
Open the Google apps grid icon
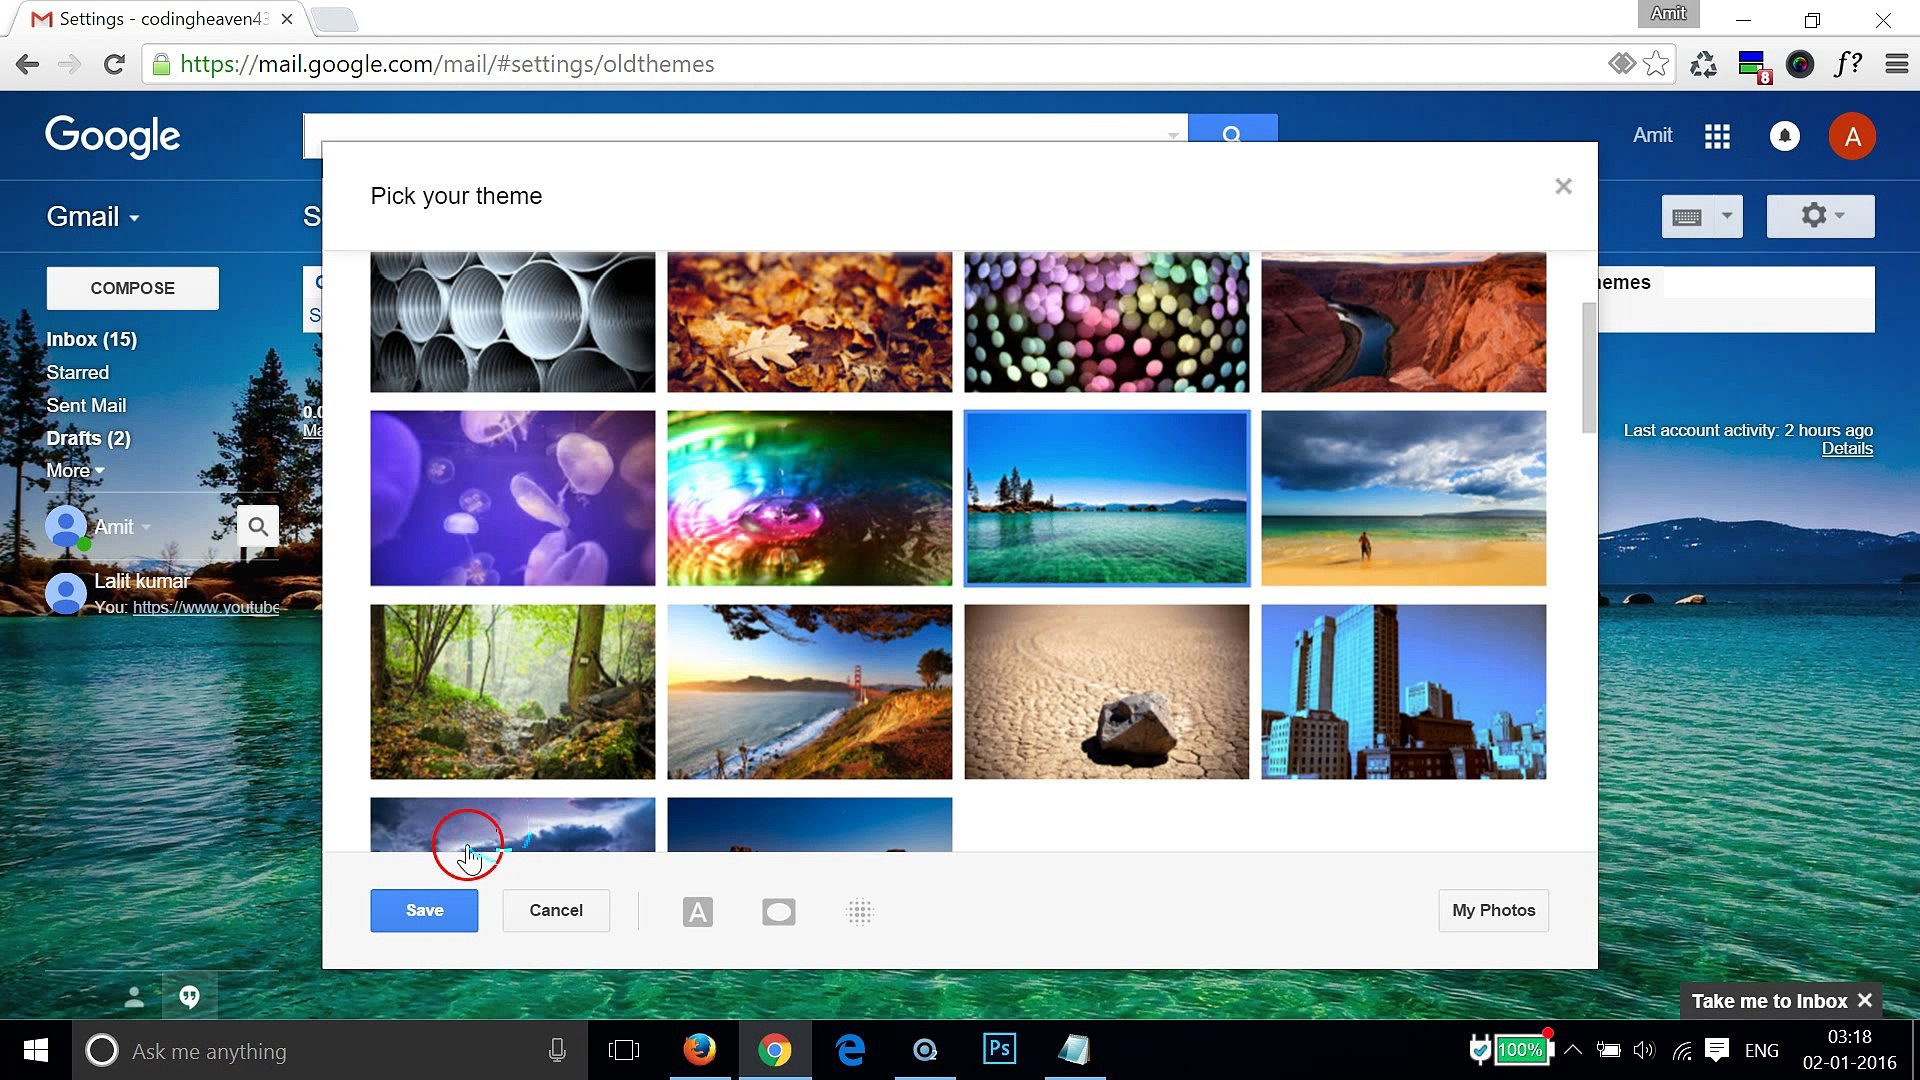[x=1717, y=136]
